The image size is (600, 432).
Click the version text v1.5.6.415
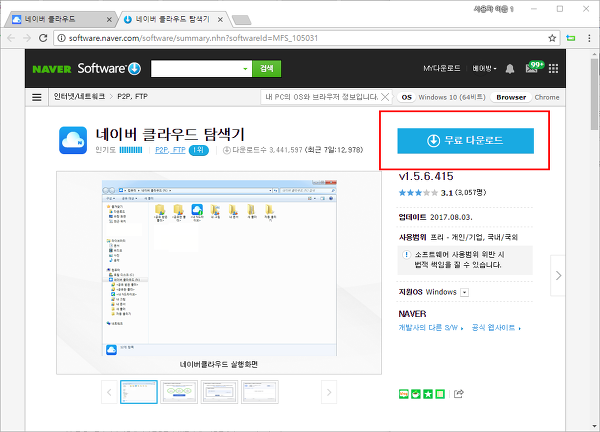[426, 176]
